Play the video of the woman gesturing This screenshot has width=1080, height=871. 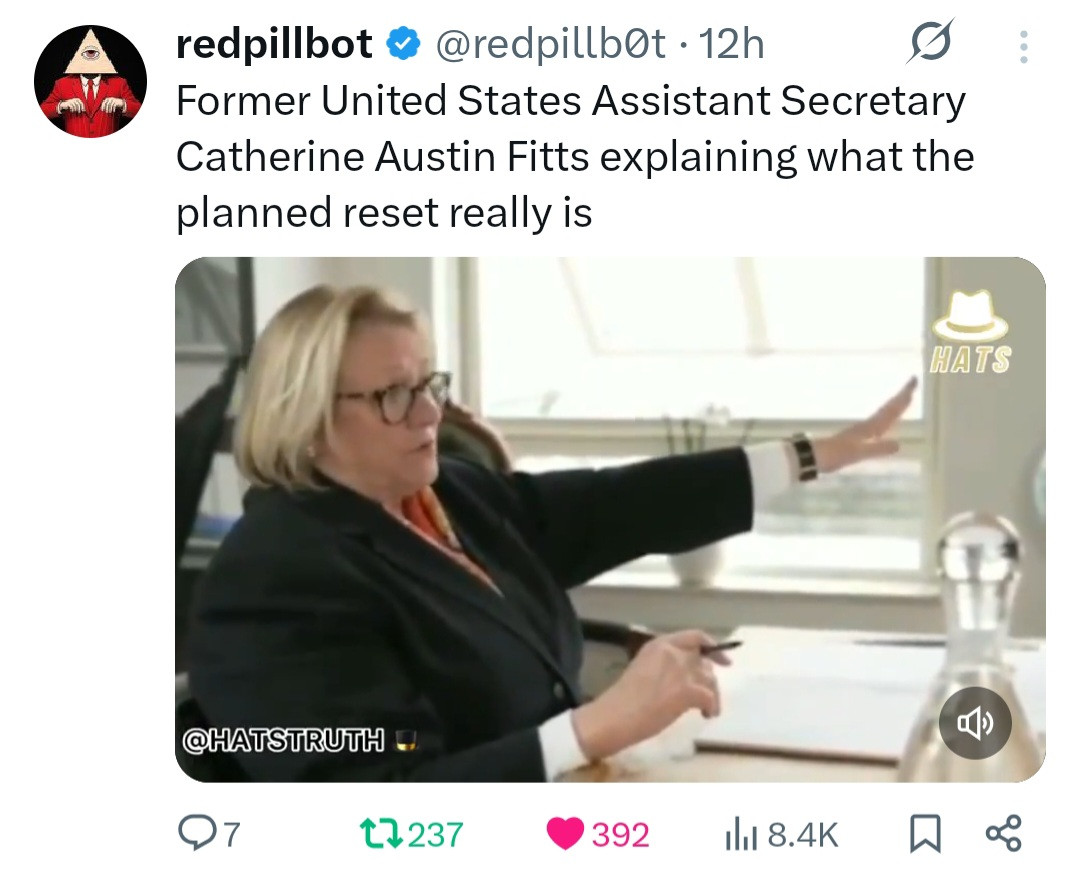610,519
